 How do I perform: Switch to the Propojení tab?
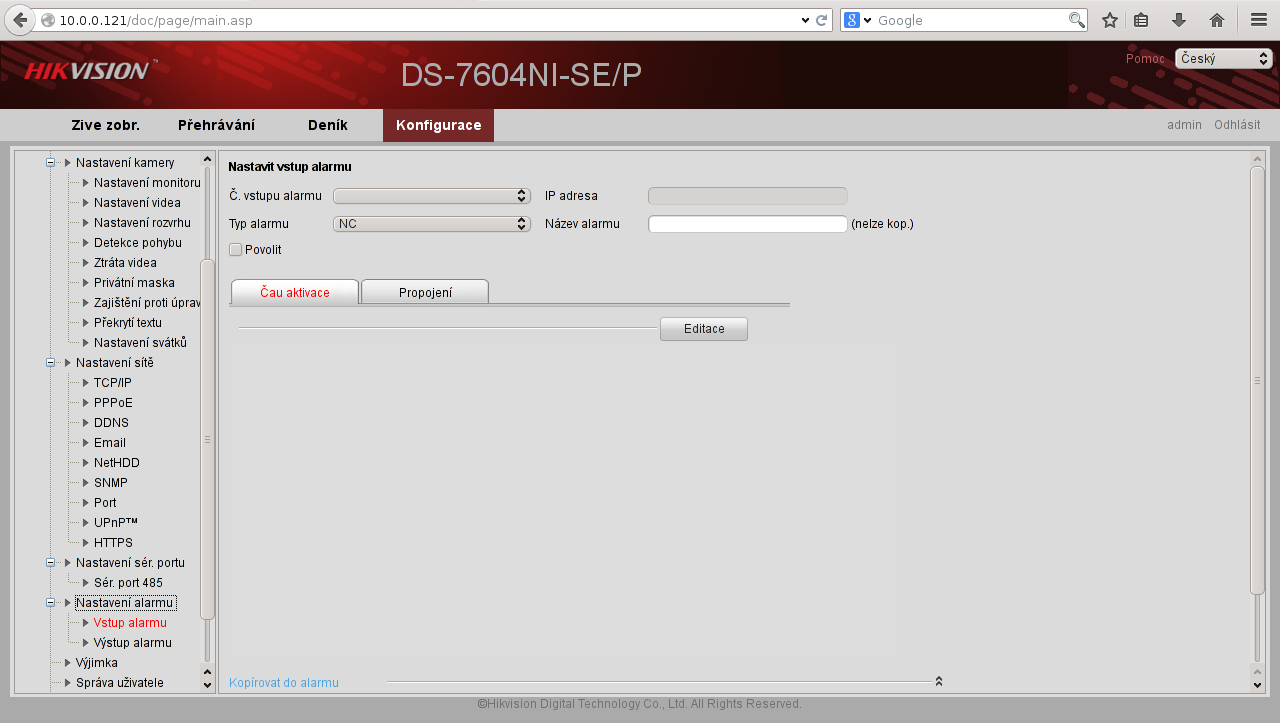point(425,292)
